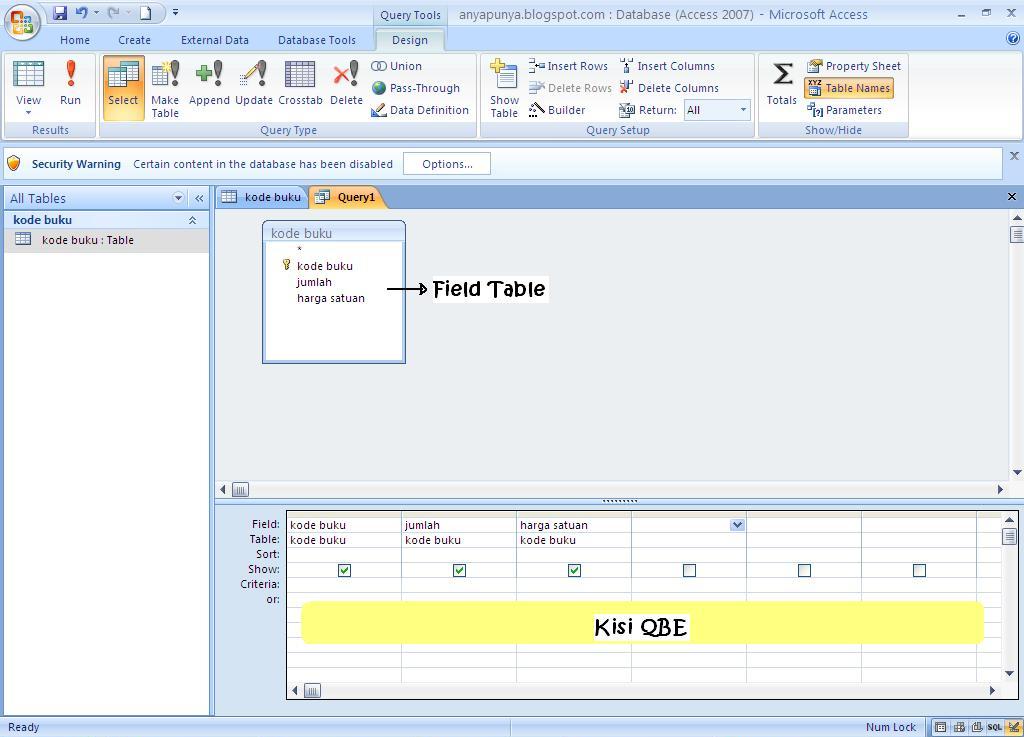Choose the Make Table query icon

165,88
